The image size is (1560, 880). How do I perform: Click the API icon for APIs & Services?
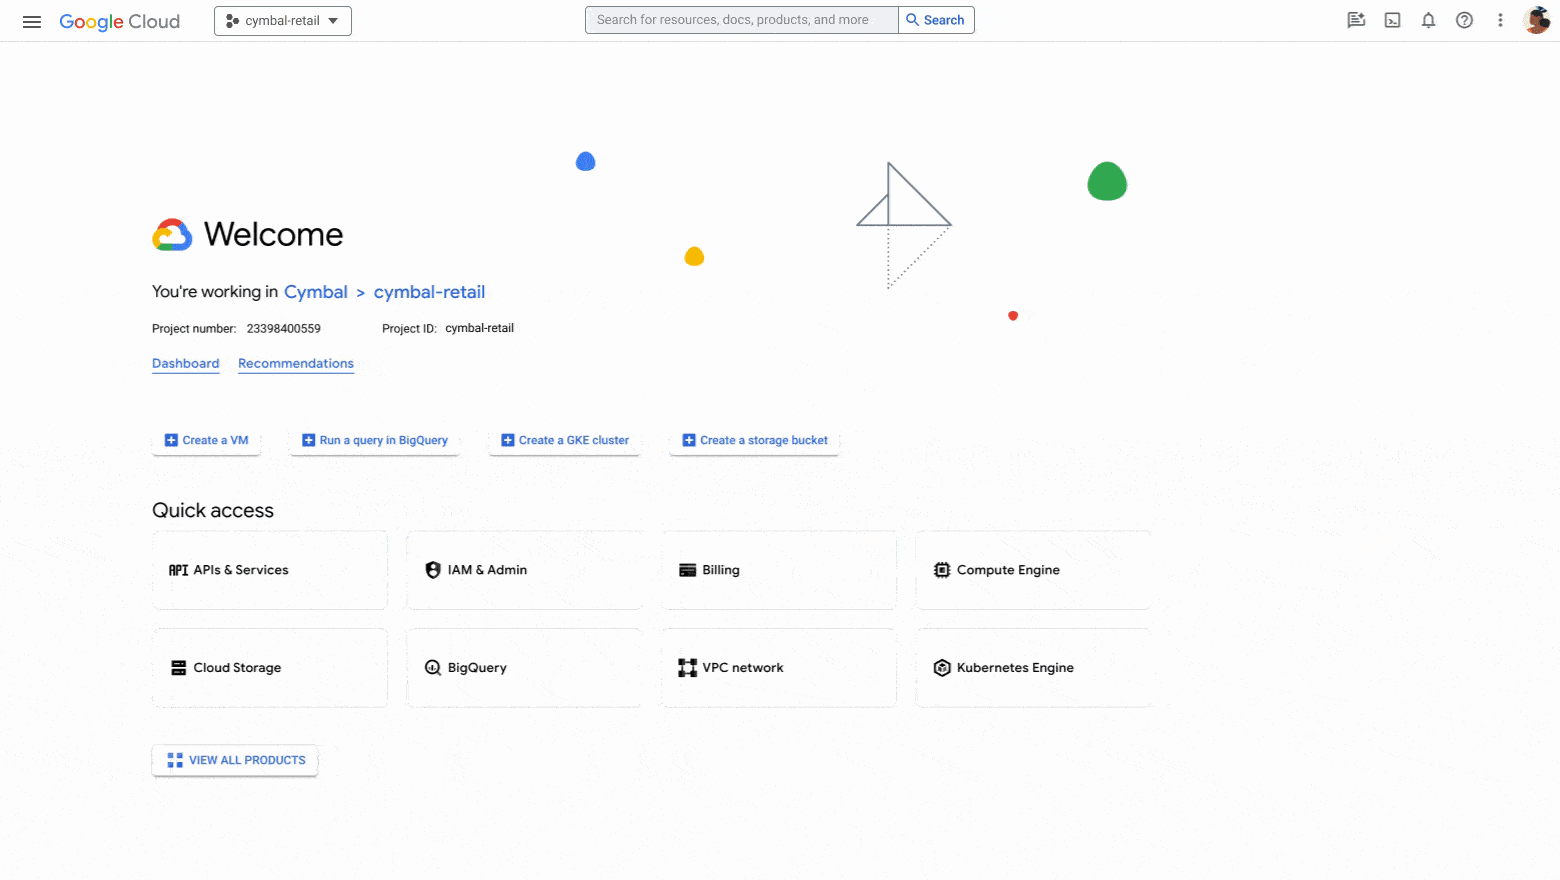coord(178,570)
